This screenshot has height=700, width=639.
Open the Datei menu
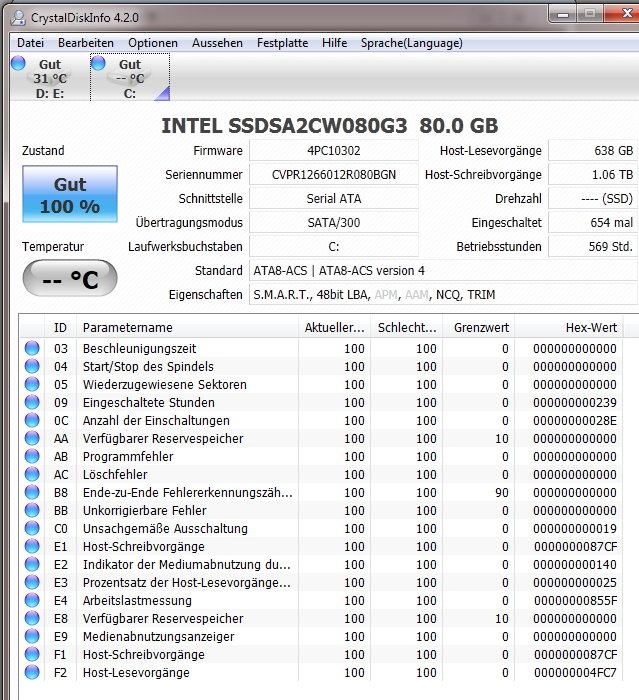pyautogui.click(x=30, y=43)
